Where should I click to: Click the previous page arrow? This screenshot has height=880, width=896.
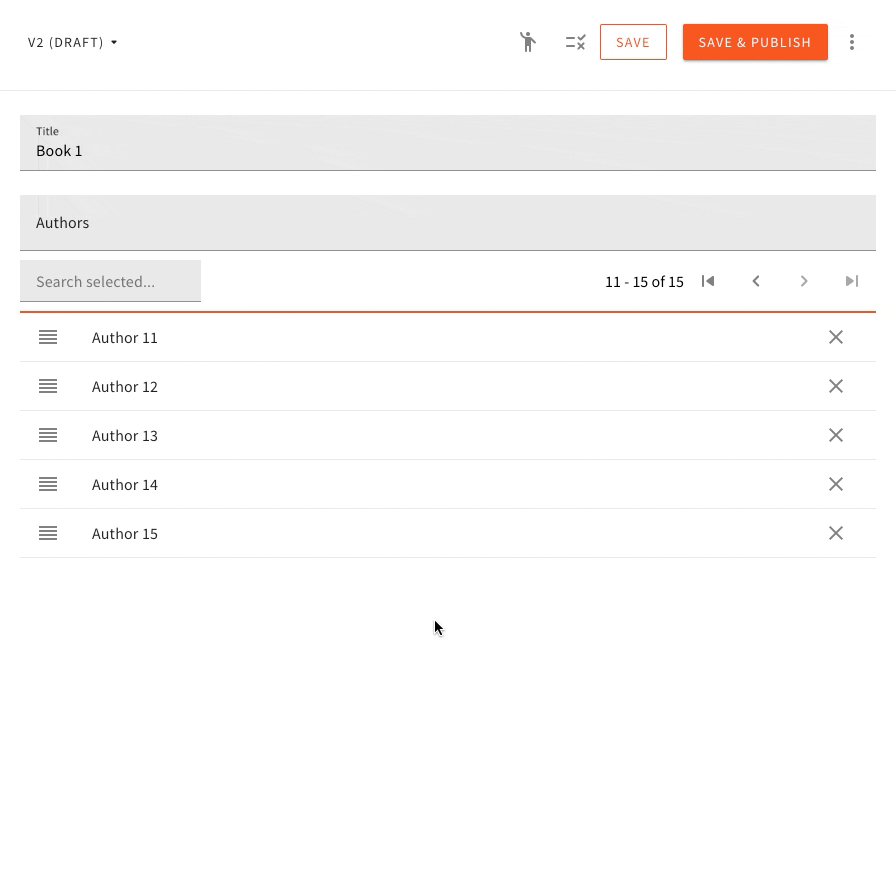click(756, 281)
